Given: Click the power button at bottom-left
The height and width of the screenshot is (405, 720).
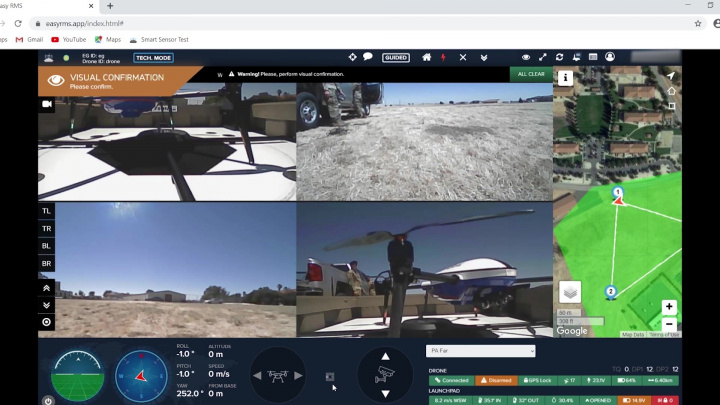Looking at the screenshot, I should (x=48, y=400).
